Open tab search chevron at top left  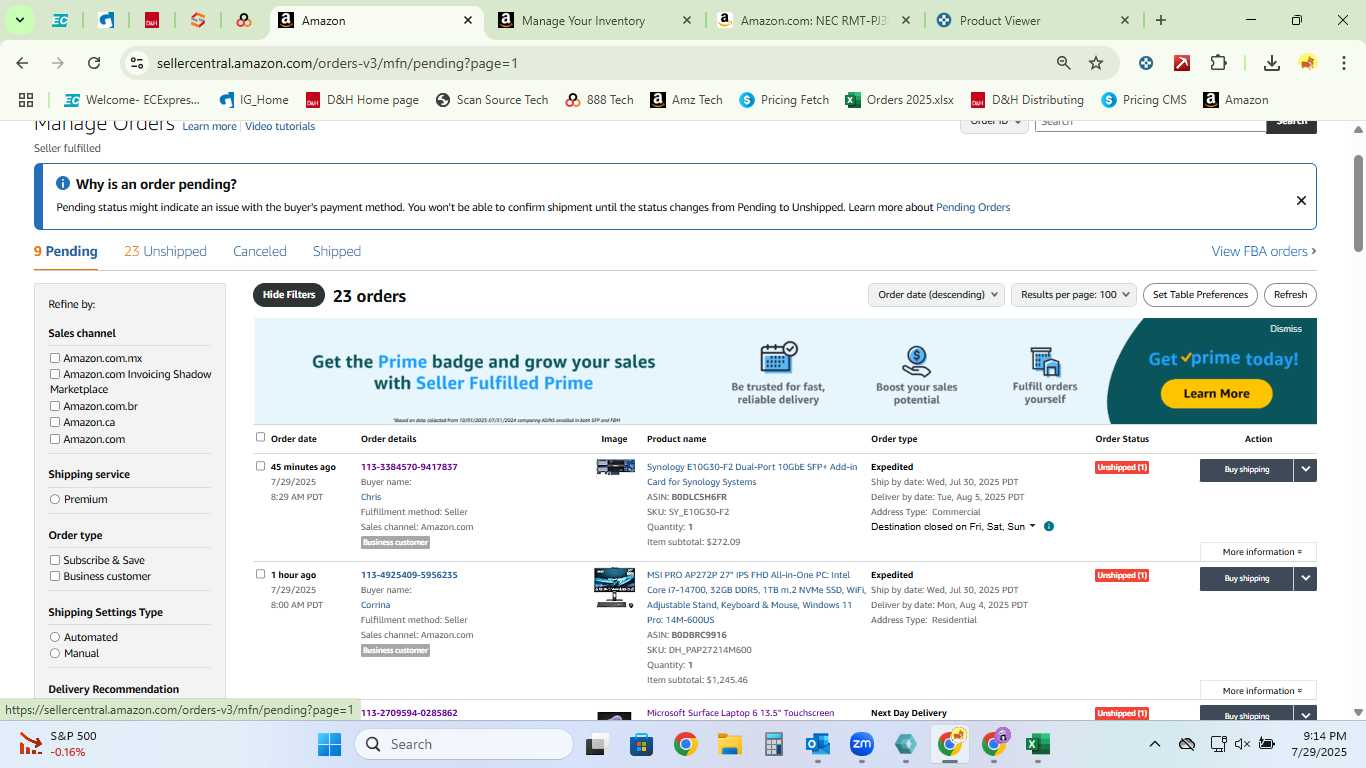[19, 20]
